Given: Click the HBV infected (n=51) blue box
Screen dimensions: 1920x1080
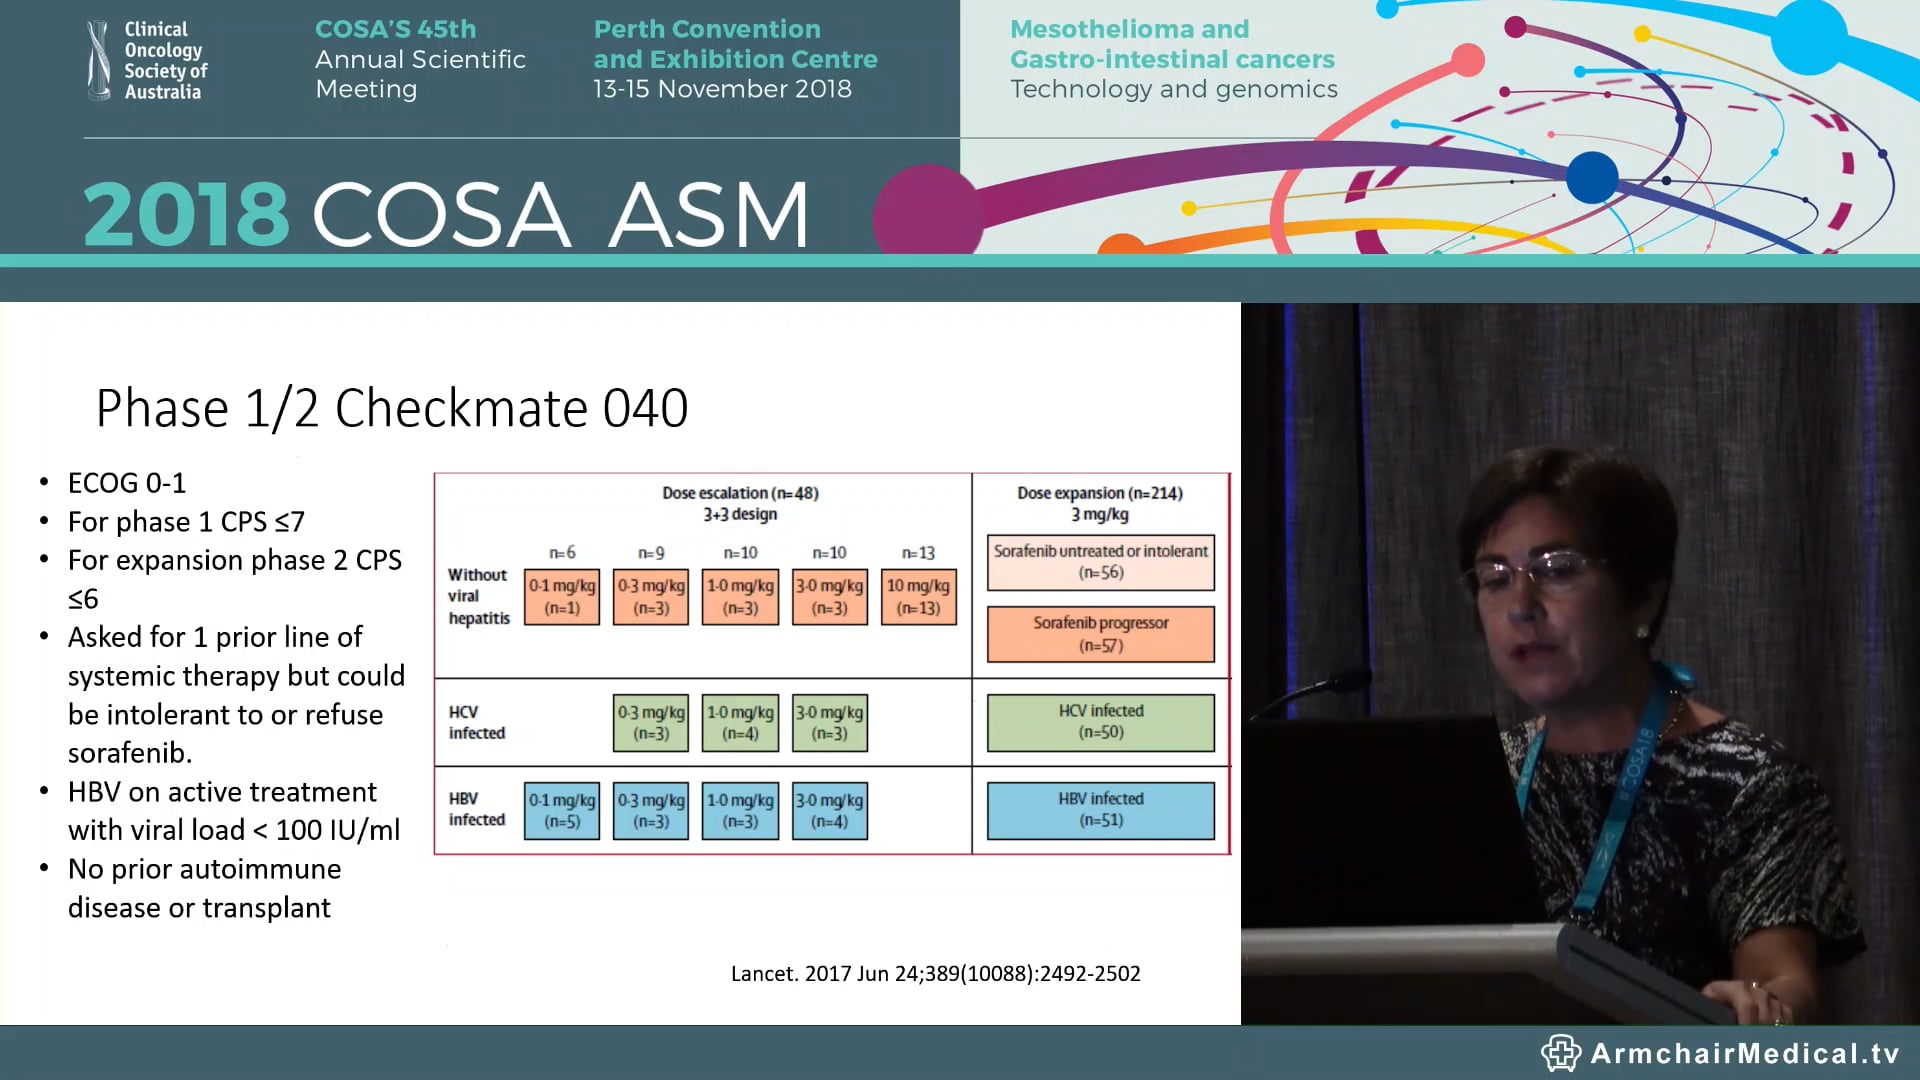Looking at the screenshot, I should [x=1099, y=810].
